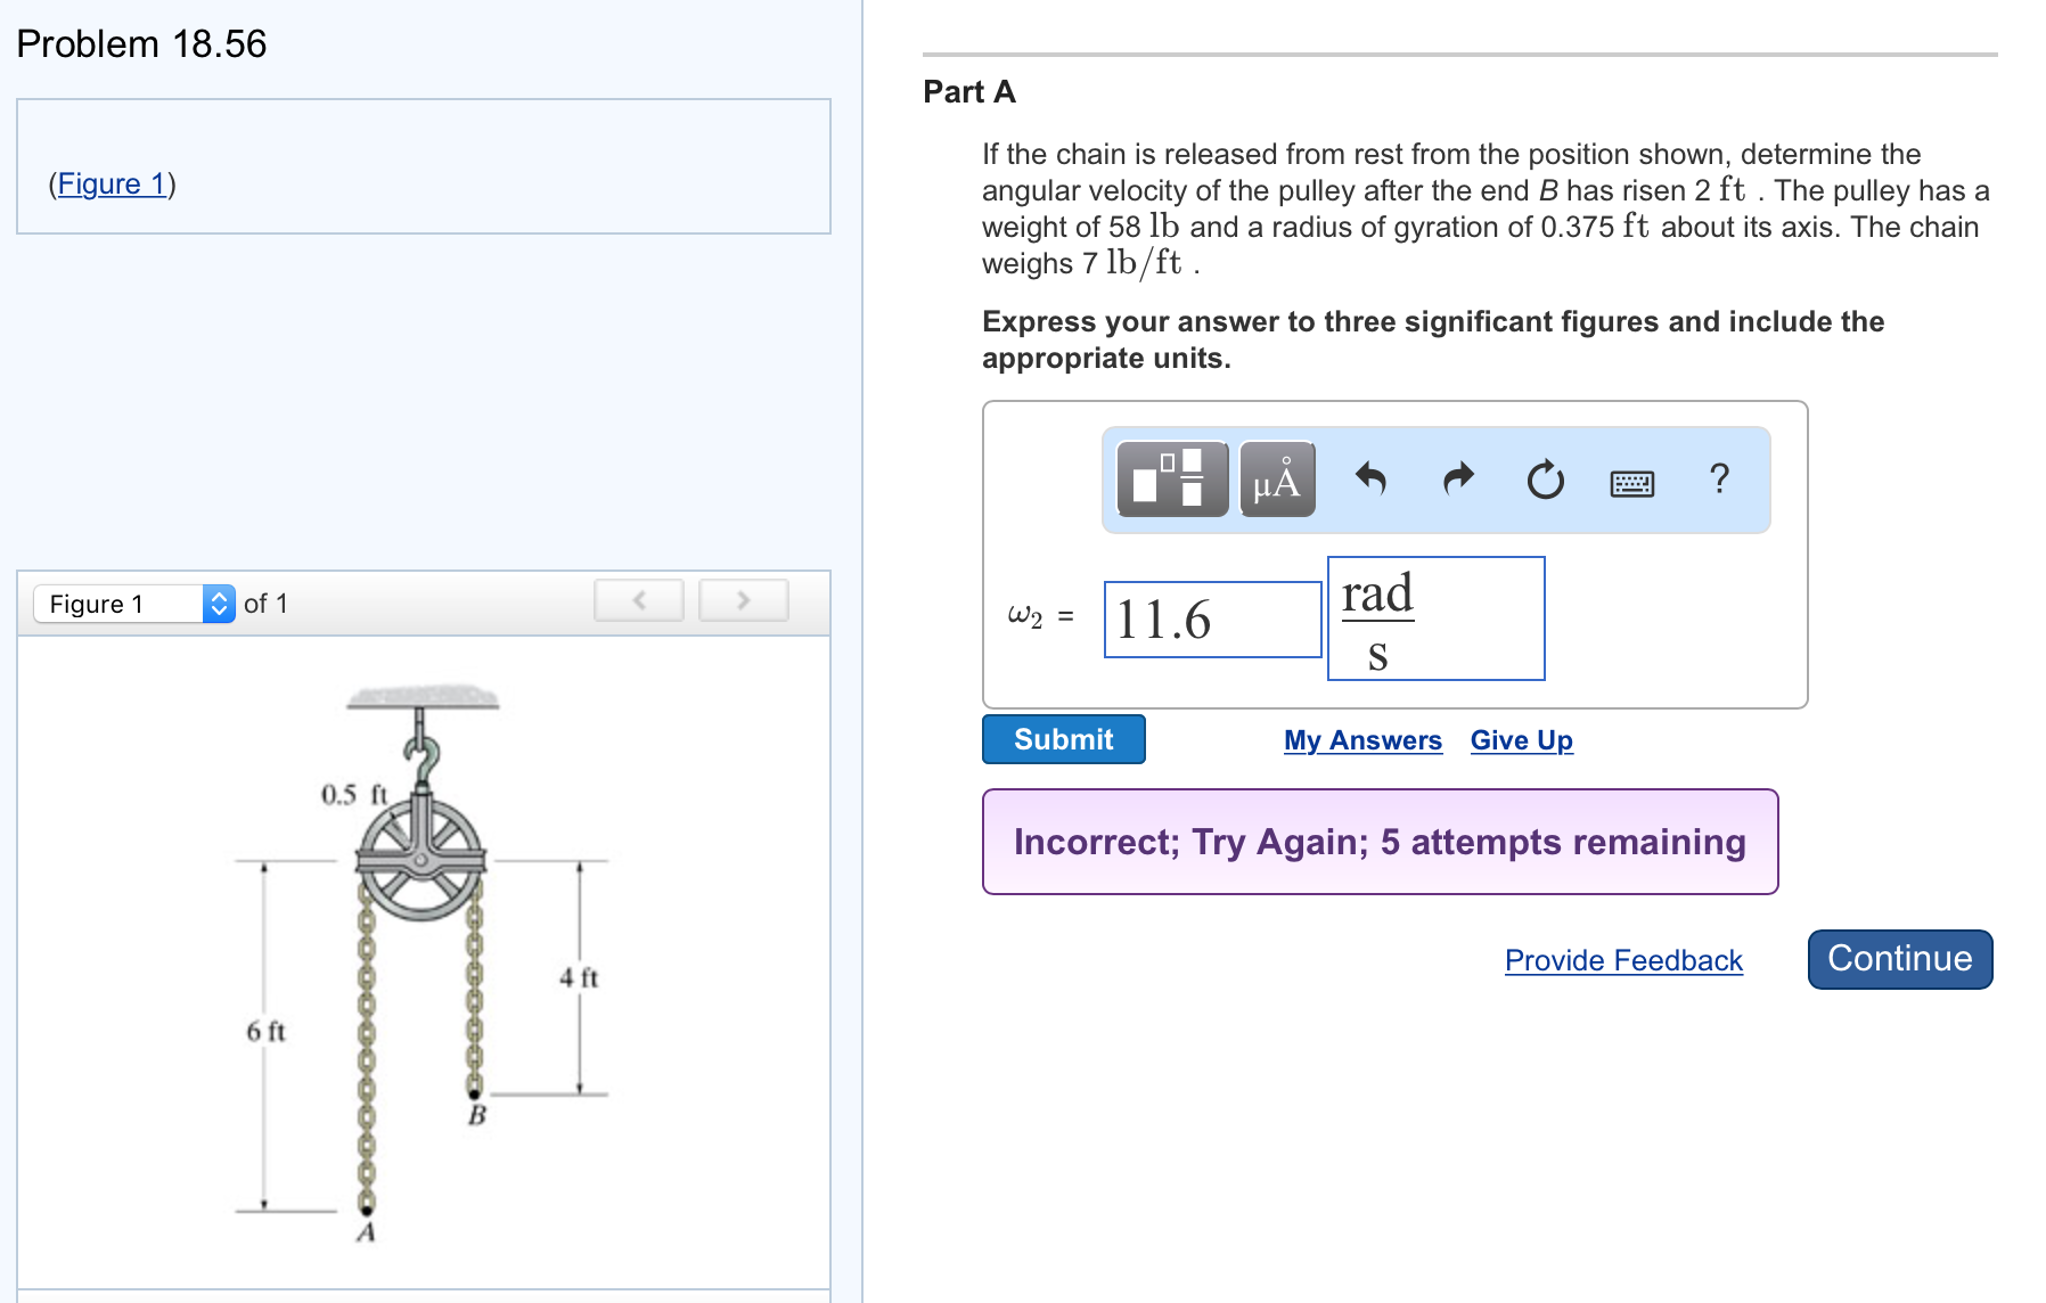The height and width of the screenshot is (1303, 2046).
Task: Open the equation template editor icon
Action: pyautogui.click(x=1171, y=480)
